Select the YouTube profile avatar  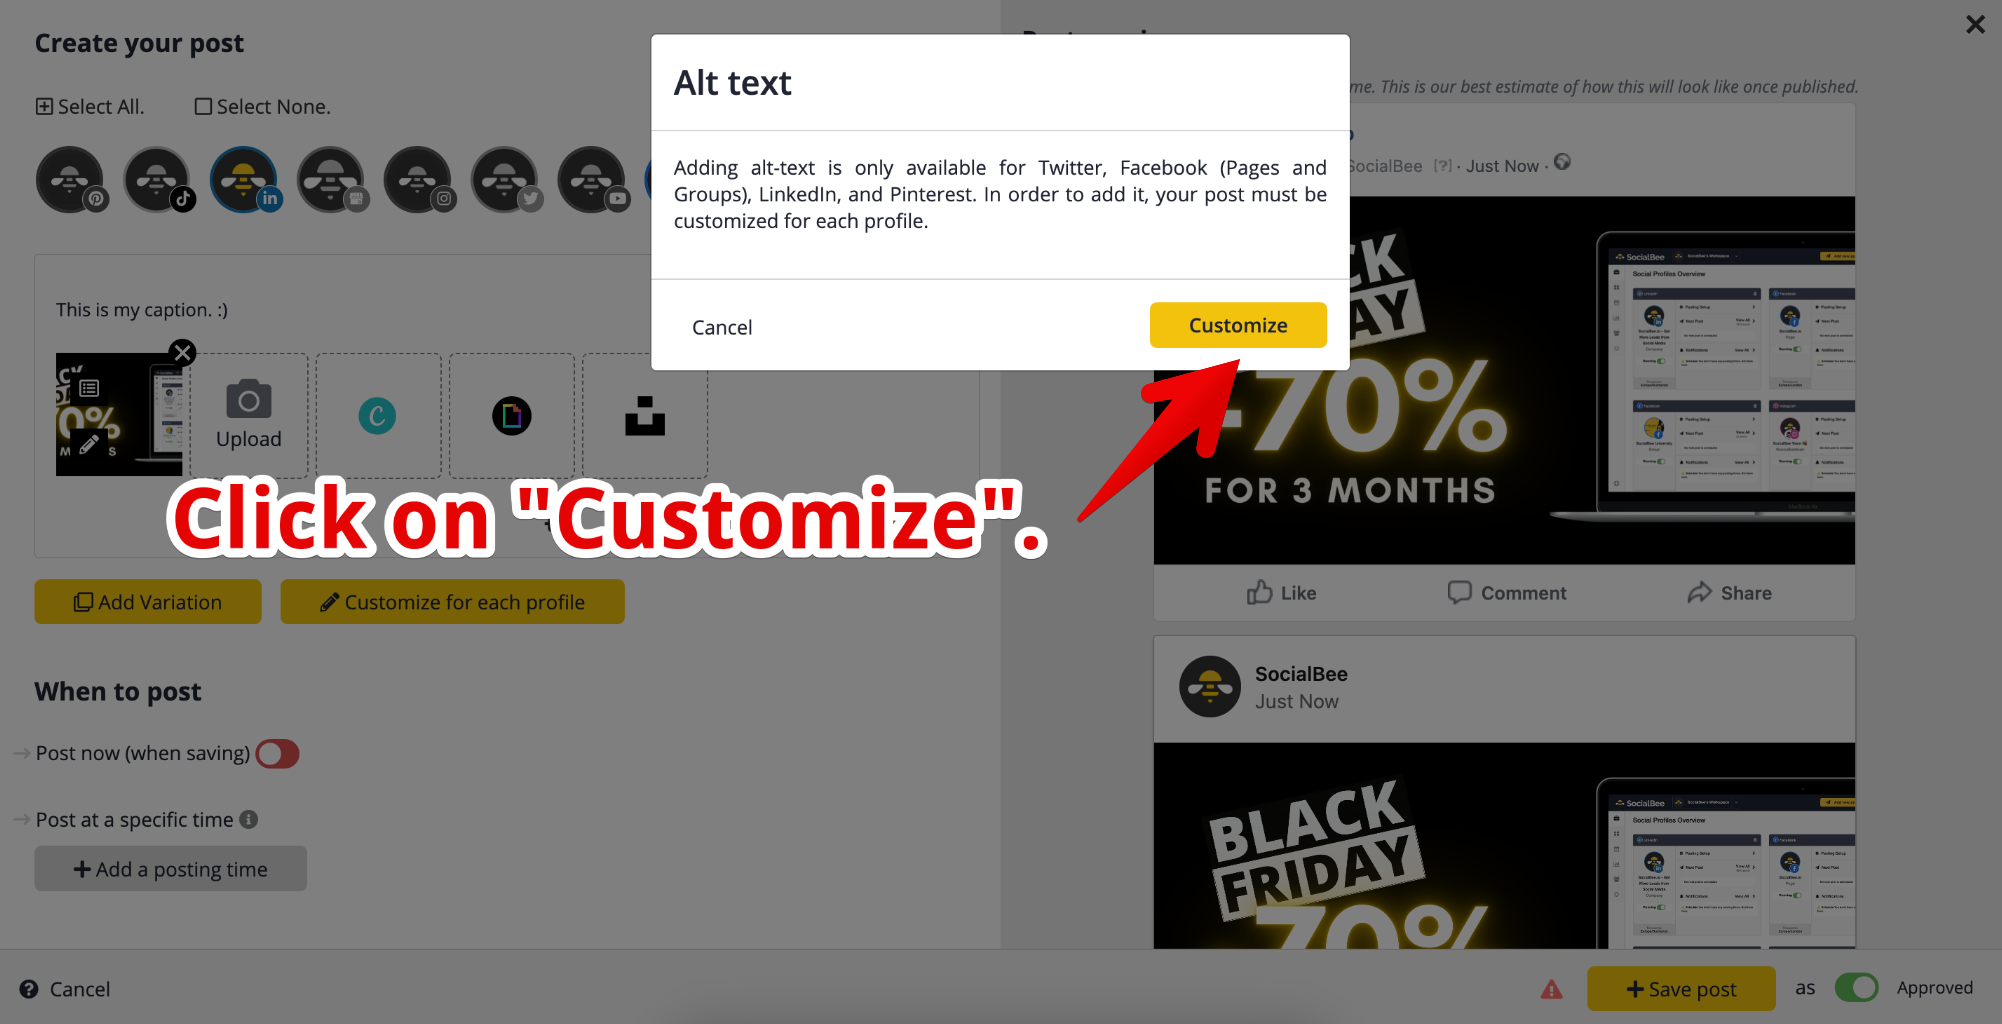point(592,180)
